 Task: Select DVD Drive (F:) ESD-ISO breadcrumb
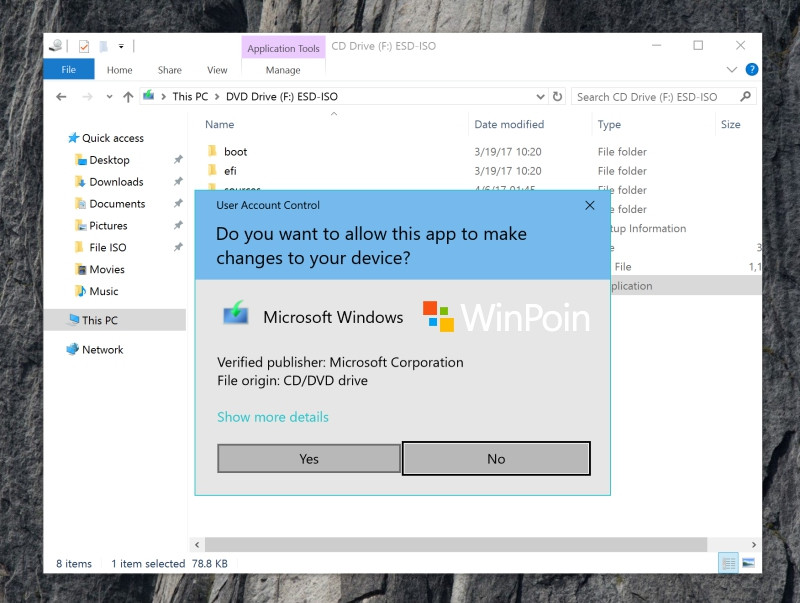282,96
